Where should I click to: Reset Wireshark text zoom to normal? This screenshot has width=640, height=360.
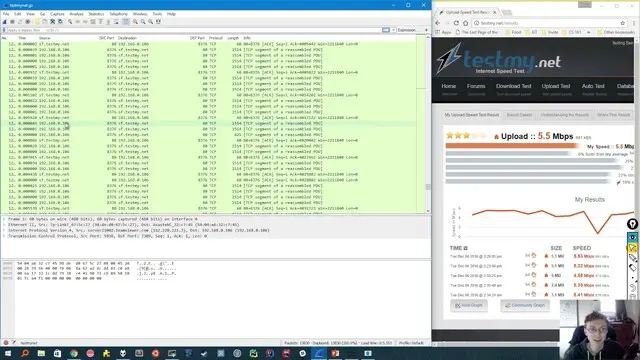point(151,22)
